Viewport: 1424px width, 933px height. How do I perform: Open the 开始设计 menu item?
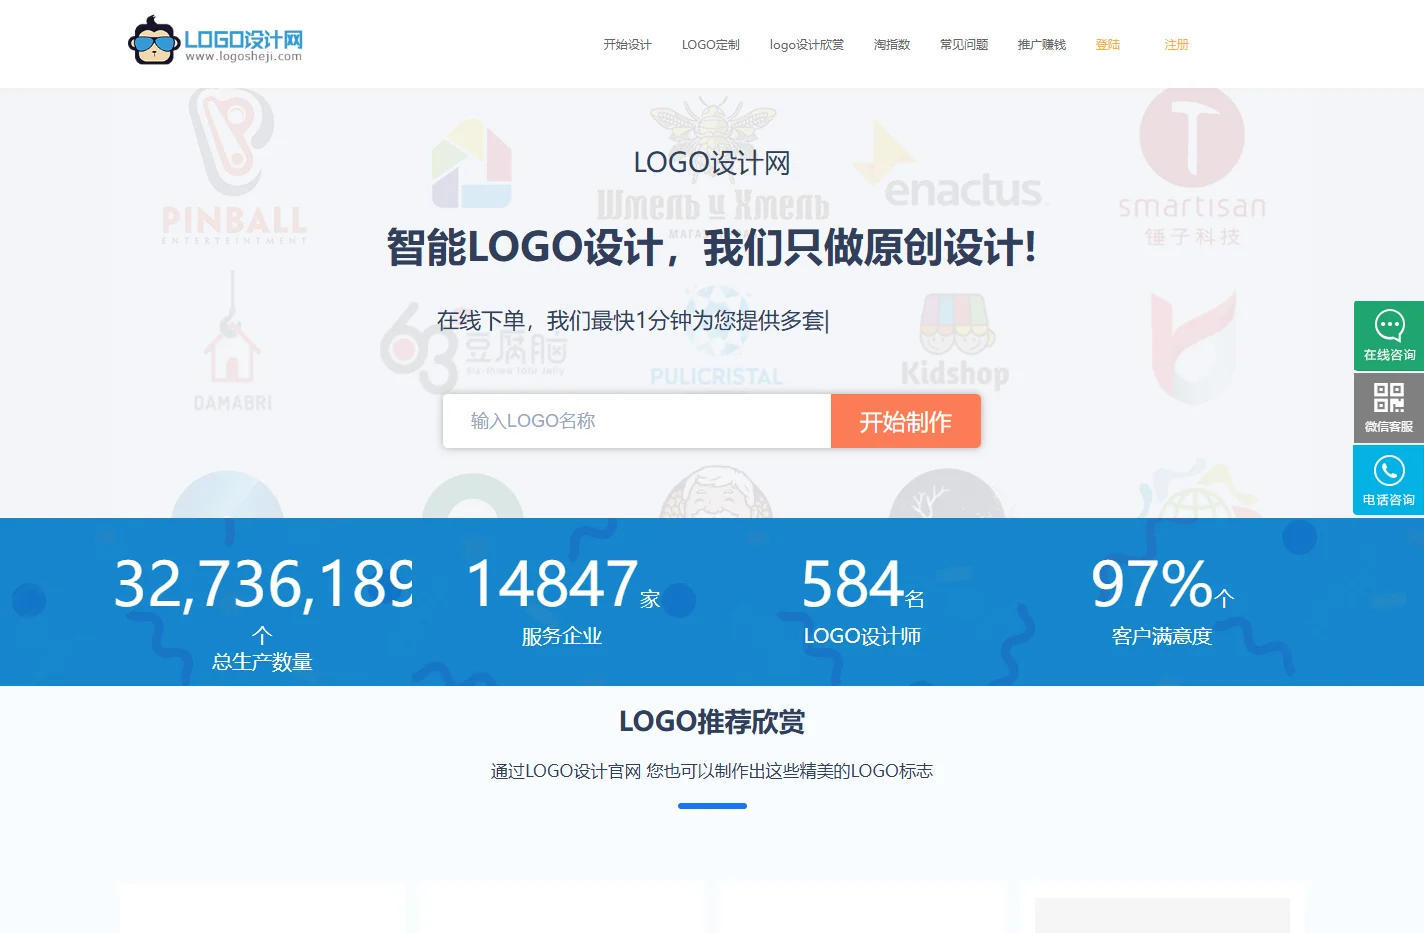(627, 45)
